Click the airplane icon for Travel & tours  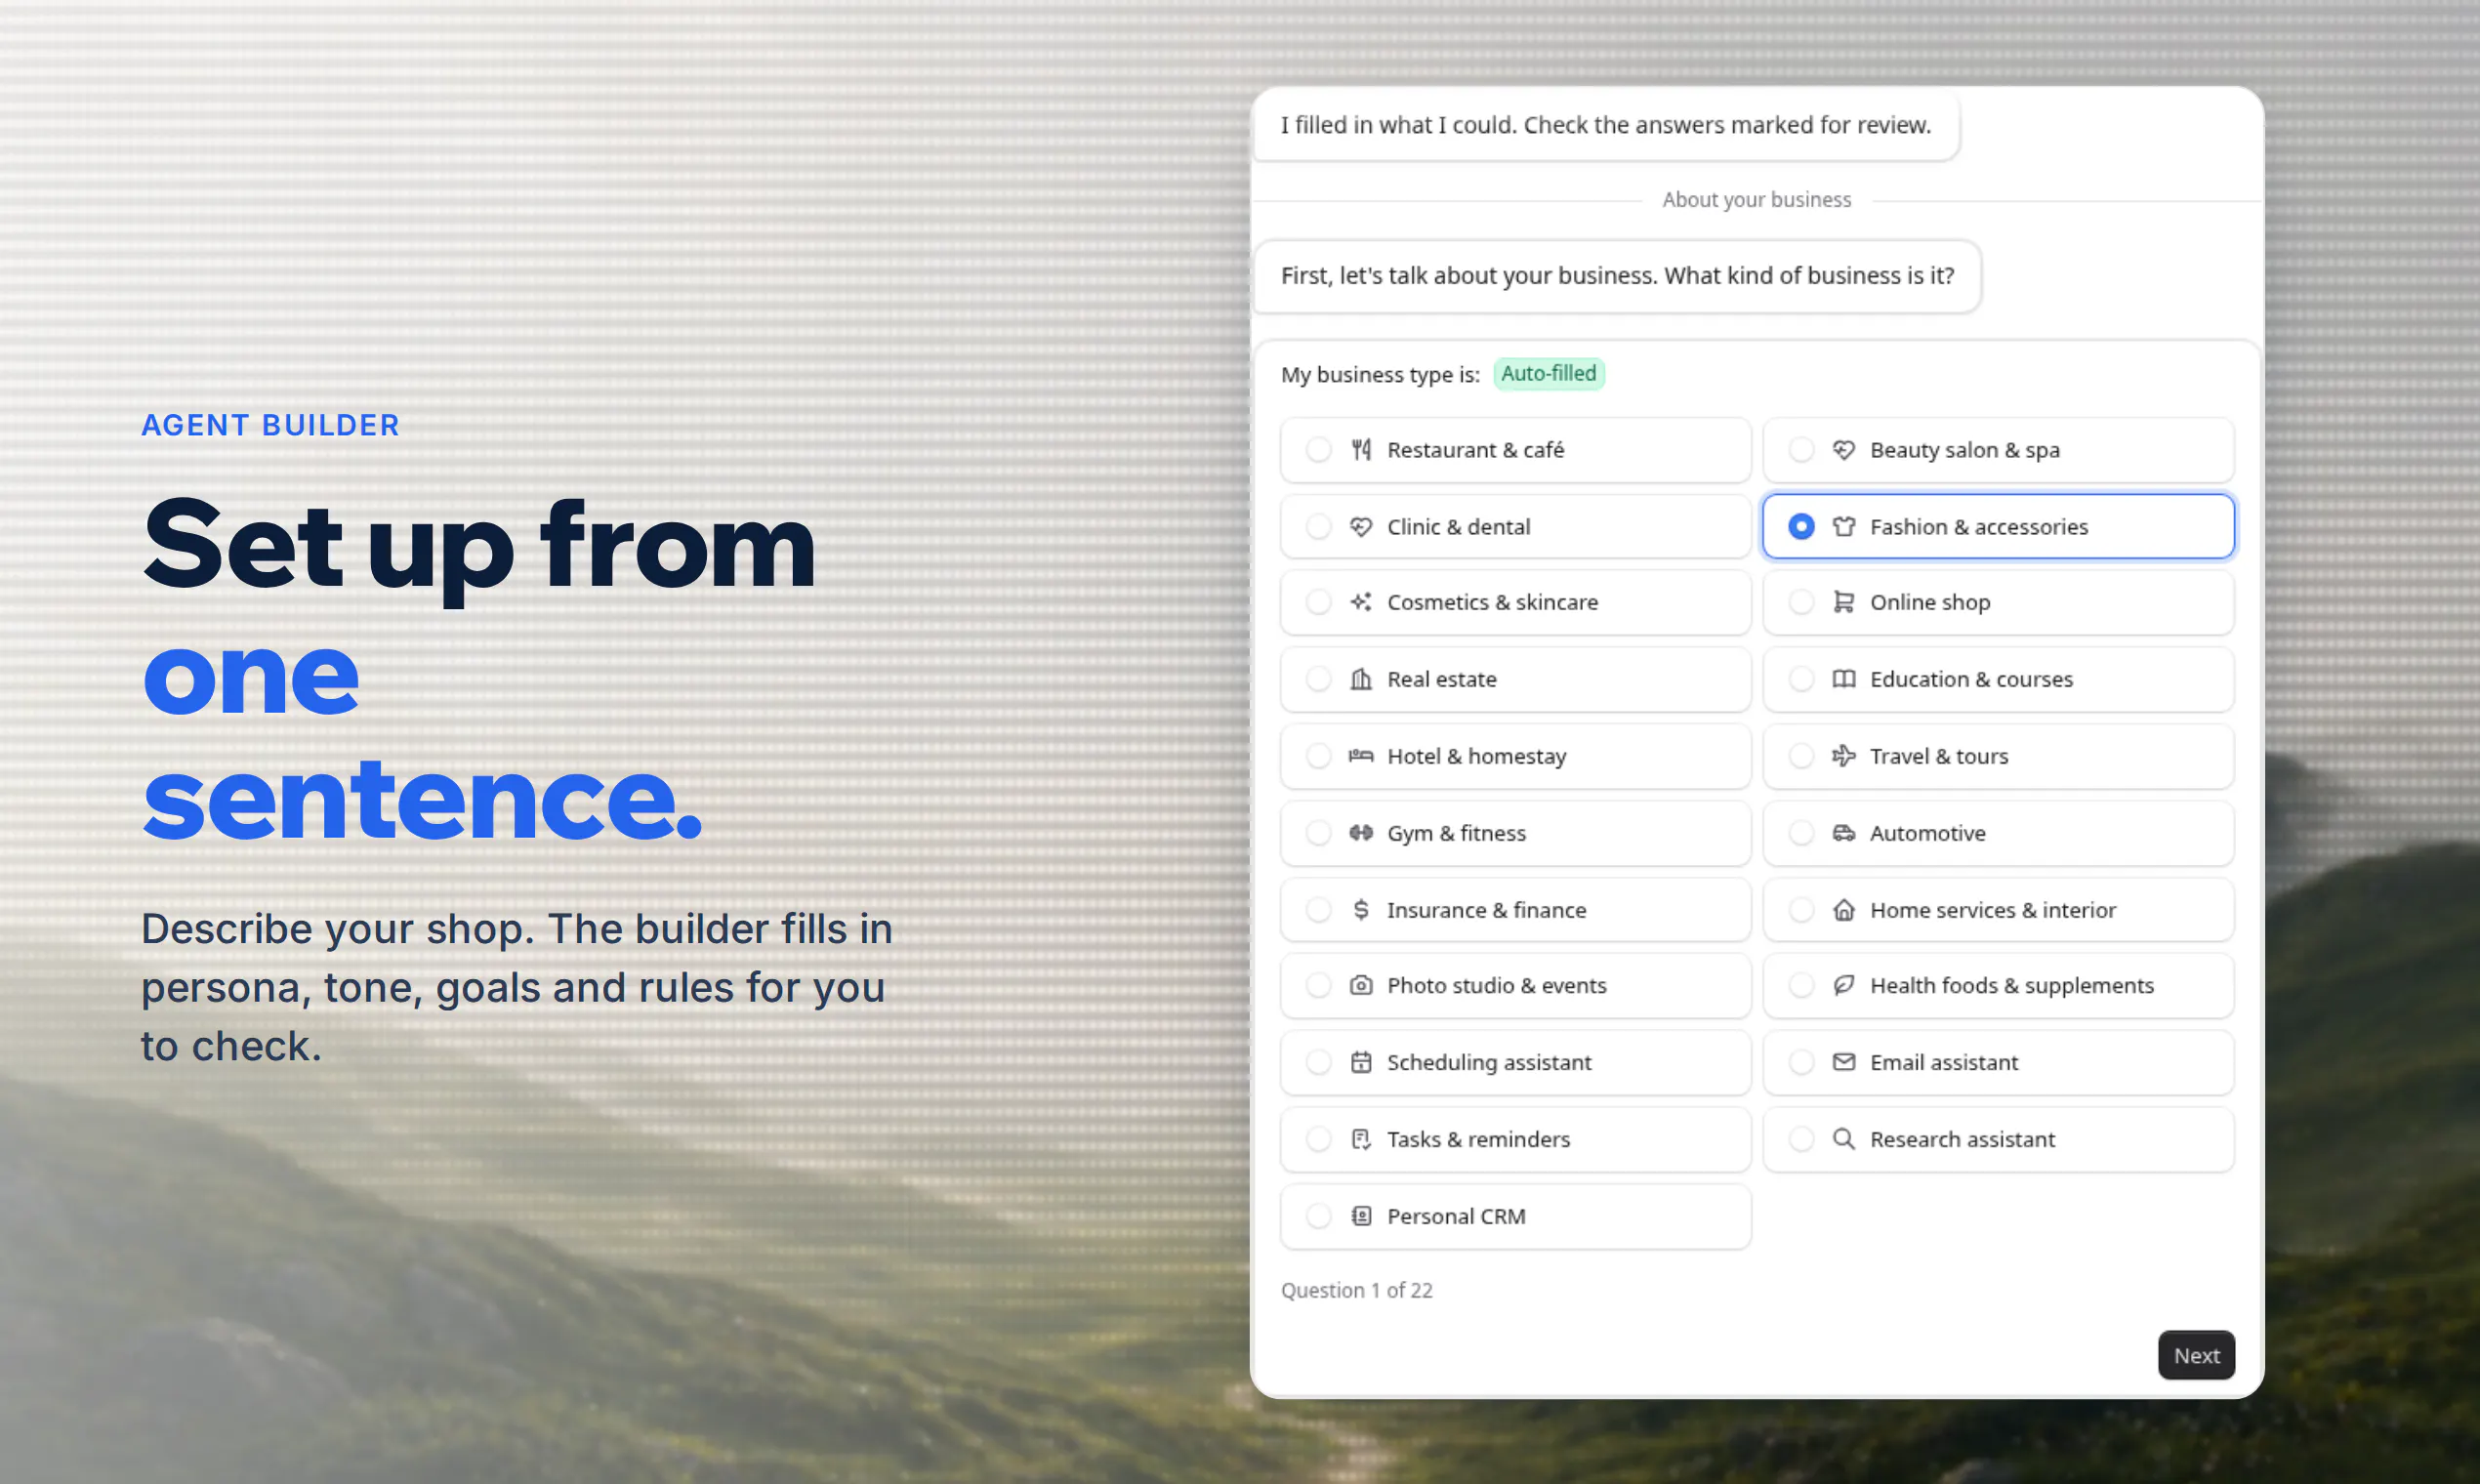pyautogui.click(x=1843, y=756)
